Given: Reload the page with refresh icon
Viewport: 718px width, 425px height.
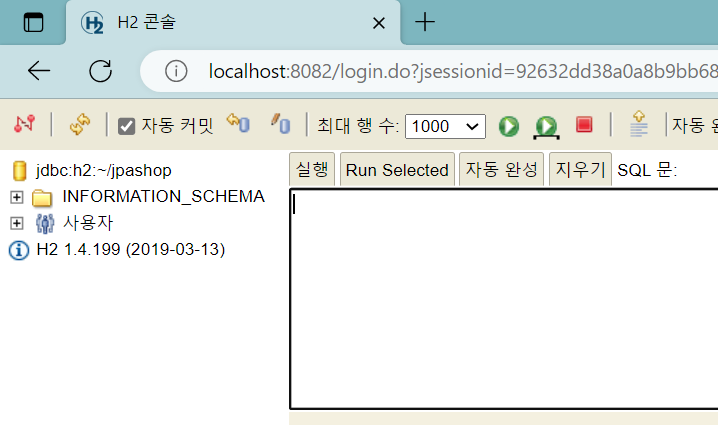Looking at the screenshot, I should pyautogui.click(x=100, y=71).
